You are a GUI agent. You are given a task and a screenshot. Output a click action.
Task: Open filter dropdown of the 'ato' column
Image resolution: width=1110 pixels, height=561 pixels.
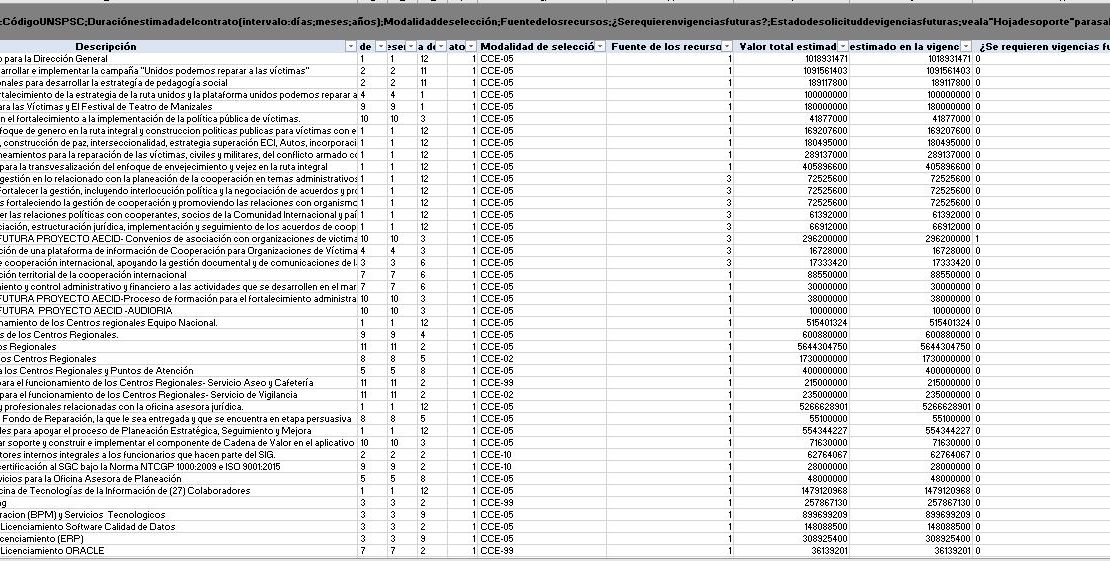click(x=471, y=47)
